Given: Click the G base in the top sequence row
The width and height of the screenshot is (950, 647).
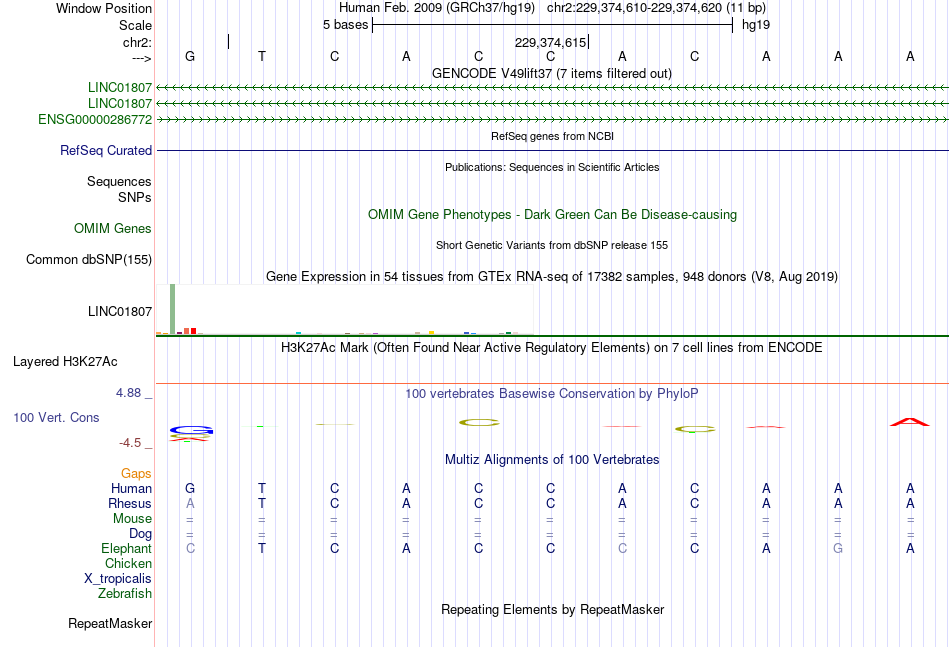Looking at the screenshot, I should click(190, 56).
